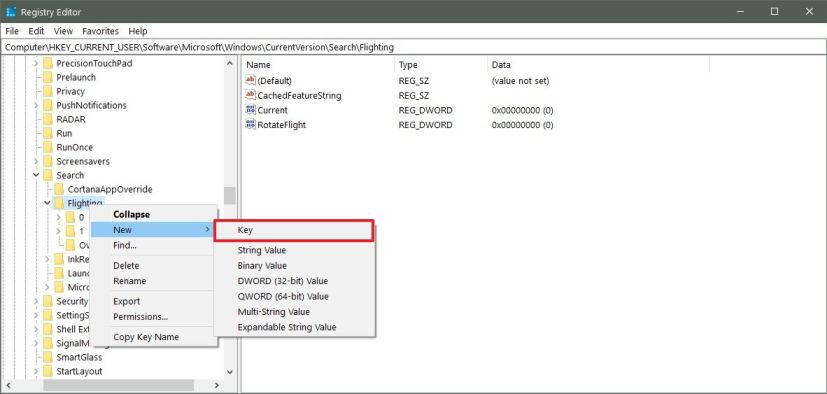Click the registry path address bar

tap(414, 47)
